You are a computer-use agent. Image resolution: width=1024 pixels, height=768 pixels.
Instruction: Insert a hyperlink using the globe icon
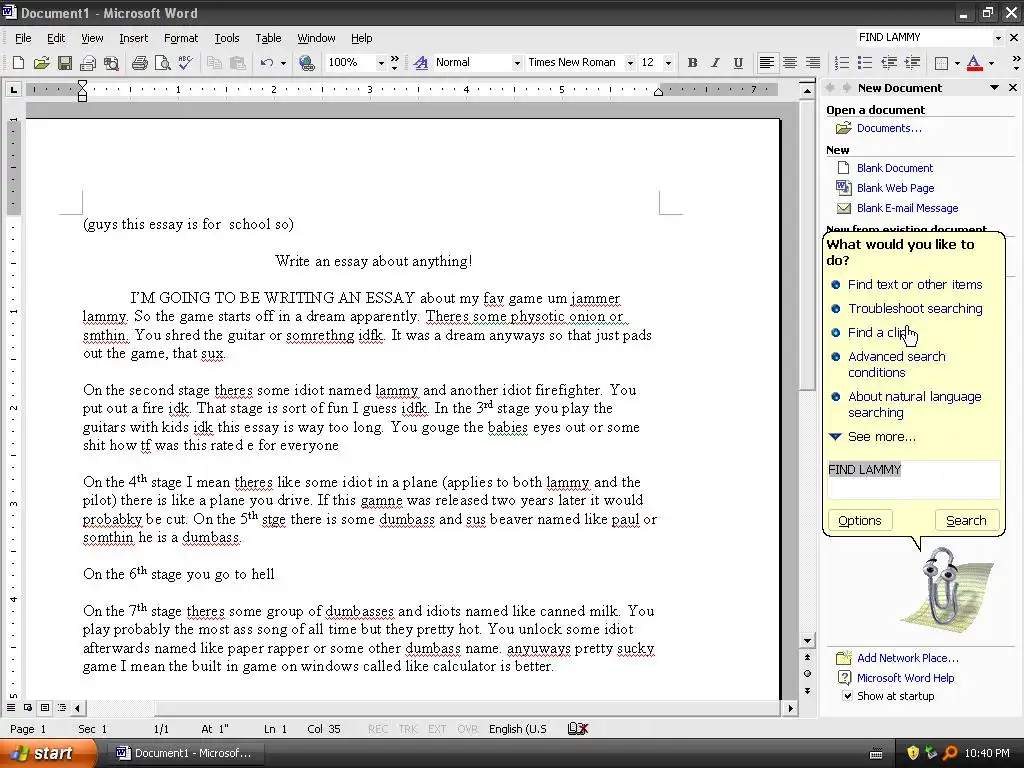[306, 63]
